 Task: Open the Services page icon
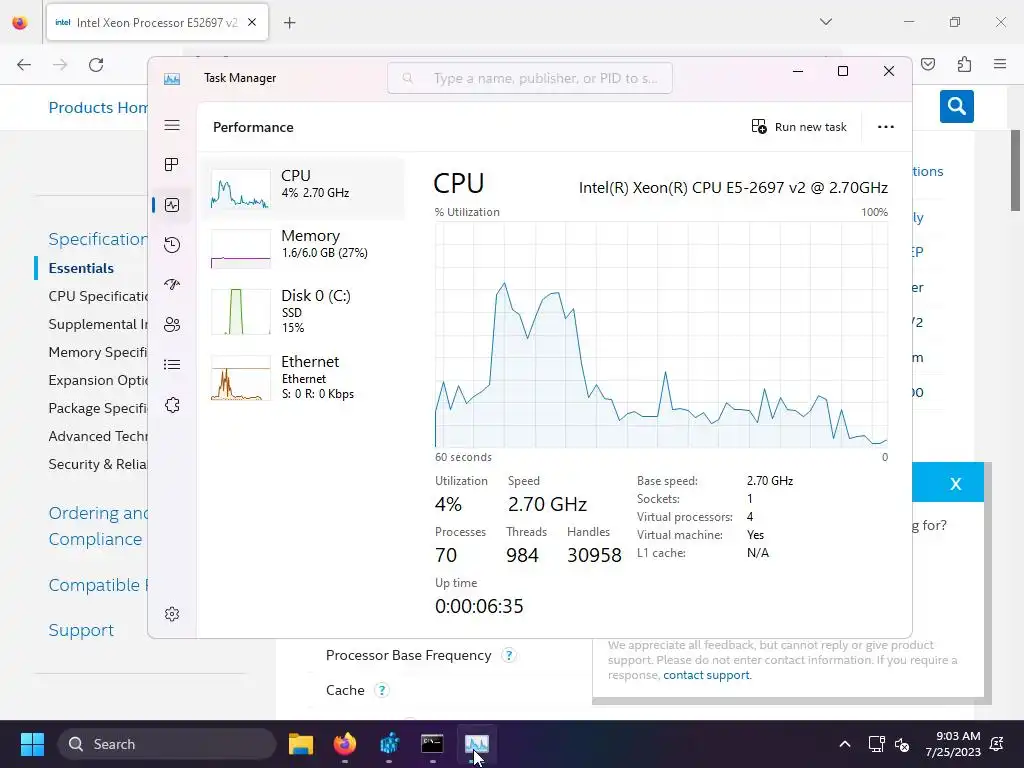172,405
